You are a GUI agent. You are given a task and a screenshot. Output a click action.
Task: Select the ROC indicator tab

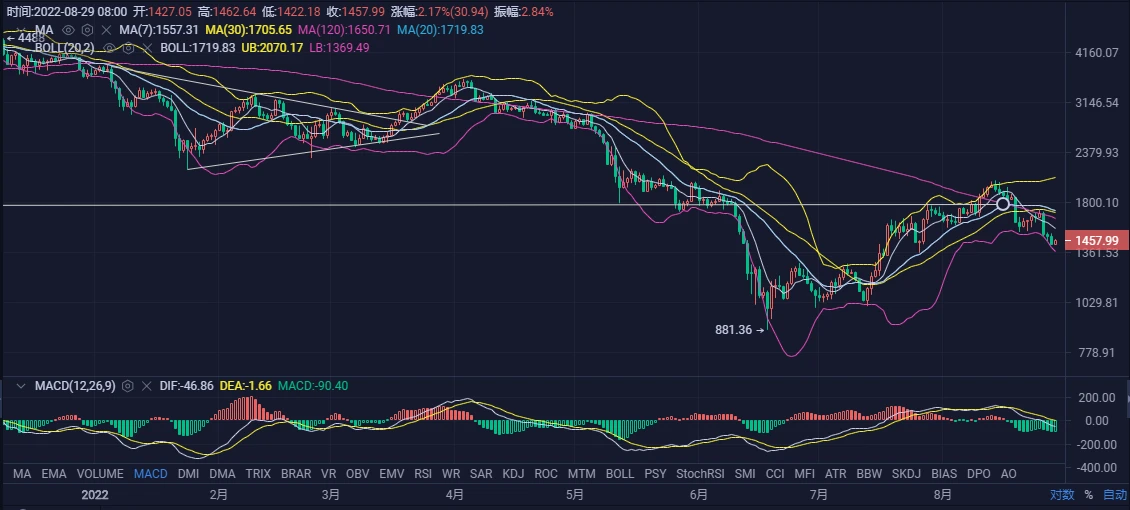click(x=546, y=474)
